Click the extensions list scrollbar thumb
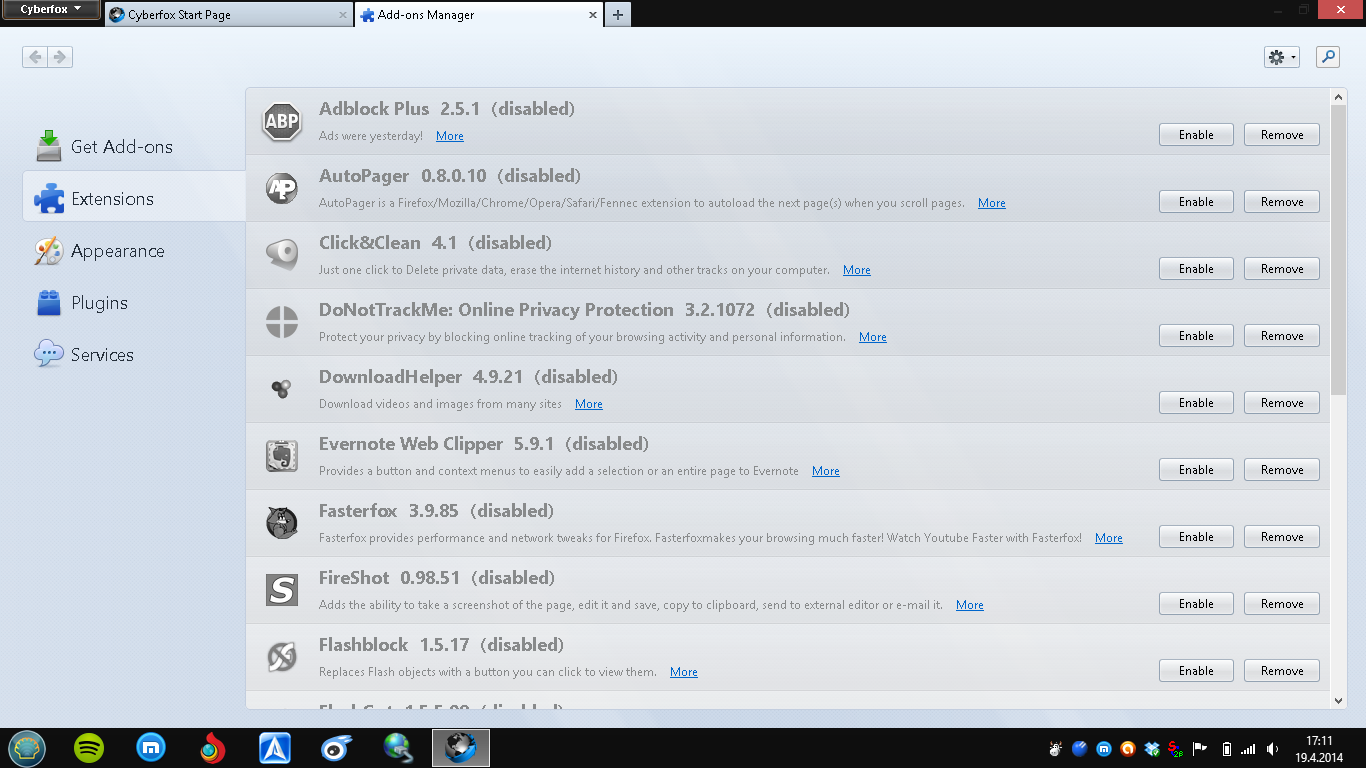Image resolution: width=1366 pixels, height=768 pixels. tap(1339, 249)
